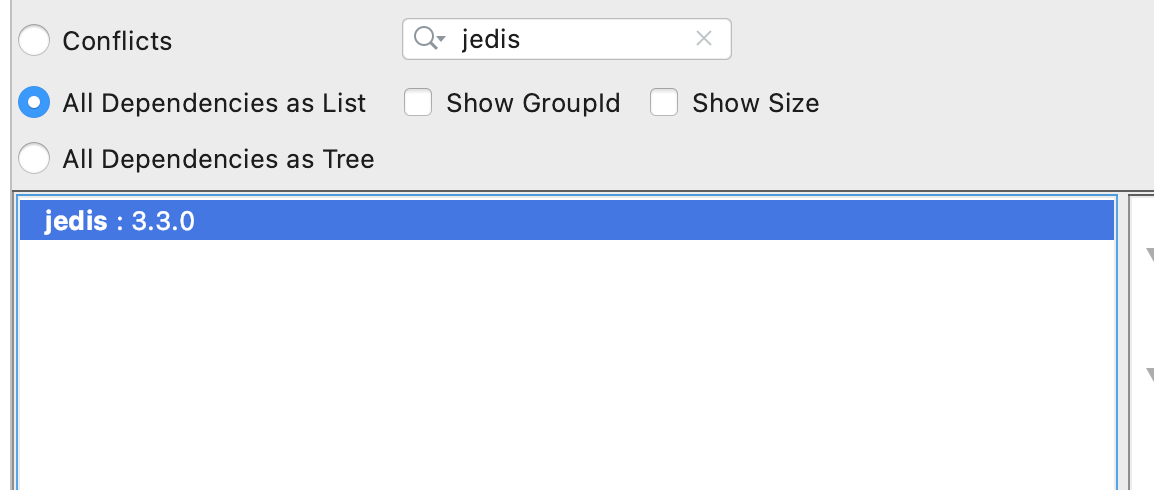Click the All Dependencies as Tree label
The width and height of the screenshot is (1154, 490).
coord(219,159)
